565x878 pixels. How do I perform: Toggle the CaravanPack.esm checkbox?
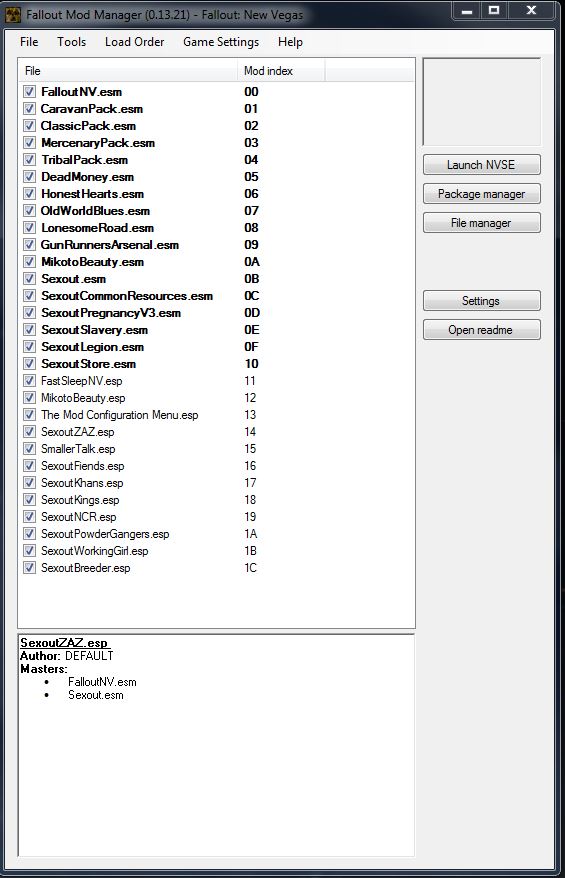30,109
